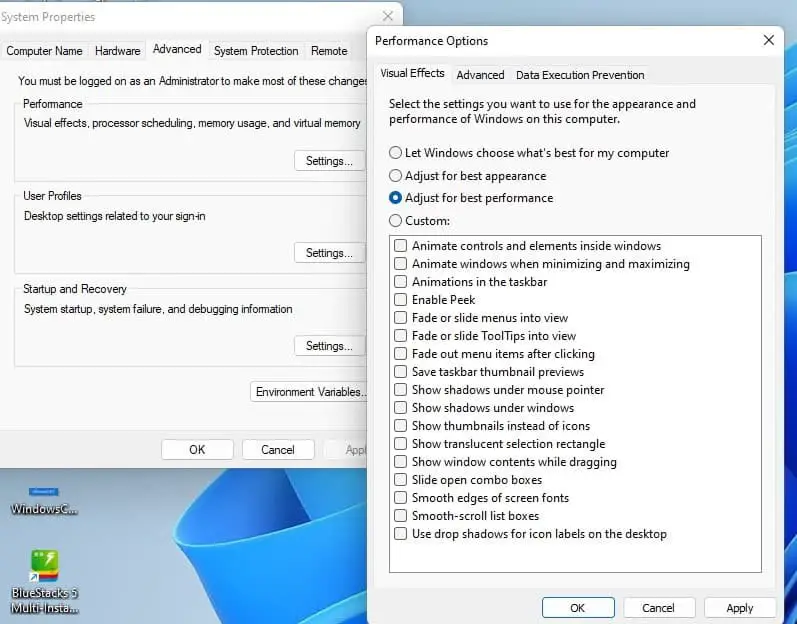Screen dimensions: 797x624
Task: Click Cancel in Performance Options
Action: coord(658,608)
